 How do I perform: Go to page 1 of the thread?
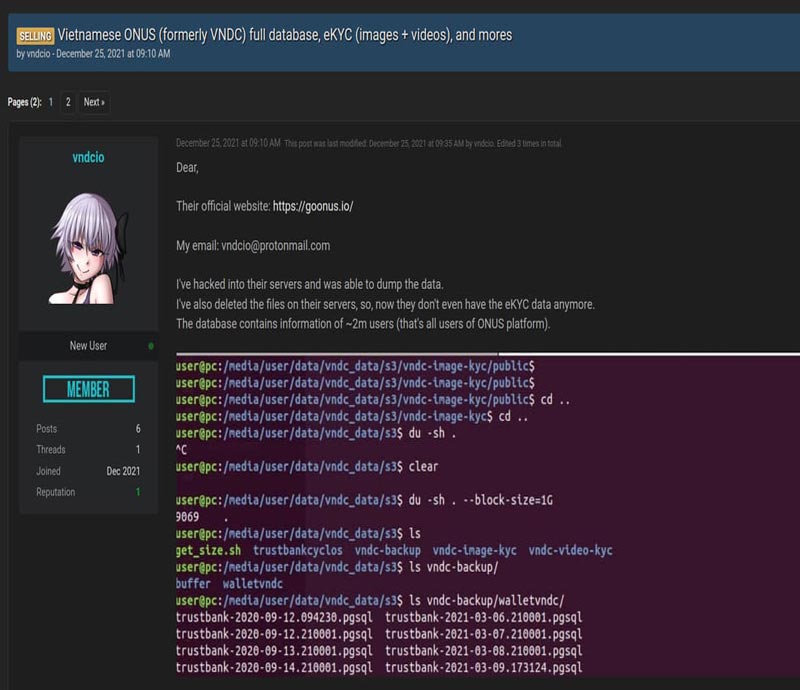tap(51, 102)
